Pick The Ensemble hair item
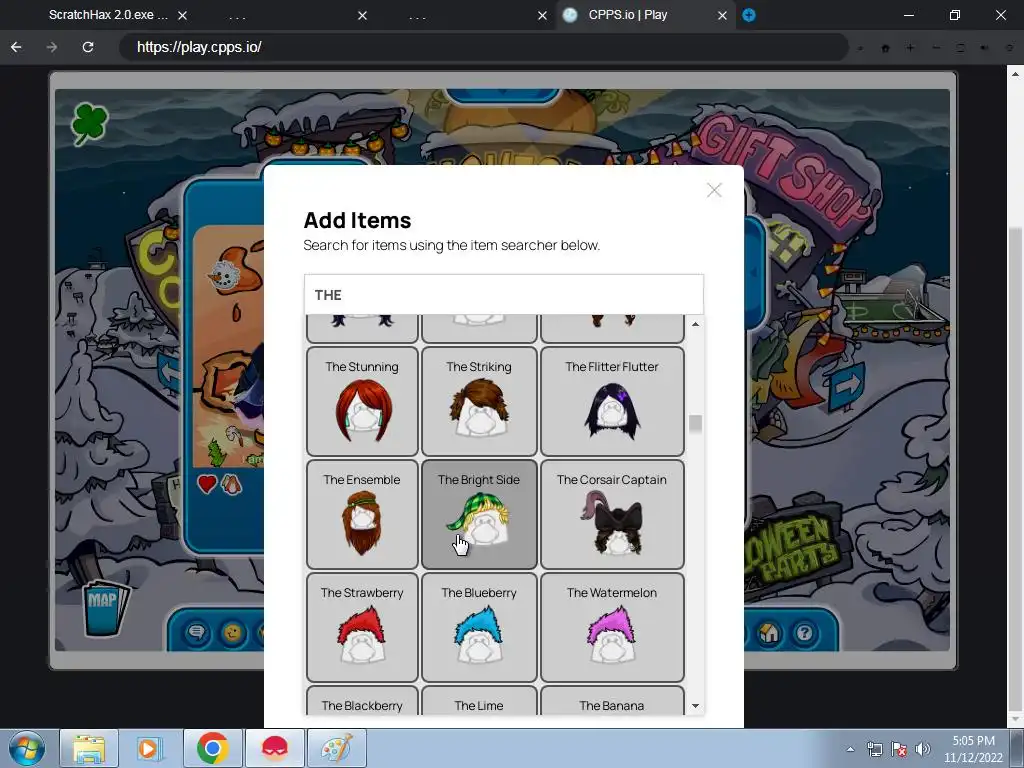 [x=362, y=514]
